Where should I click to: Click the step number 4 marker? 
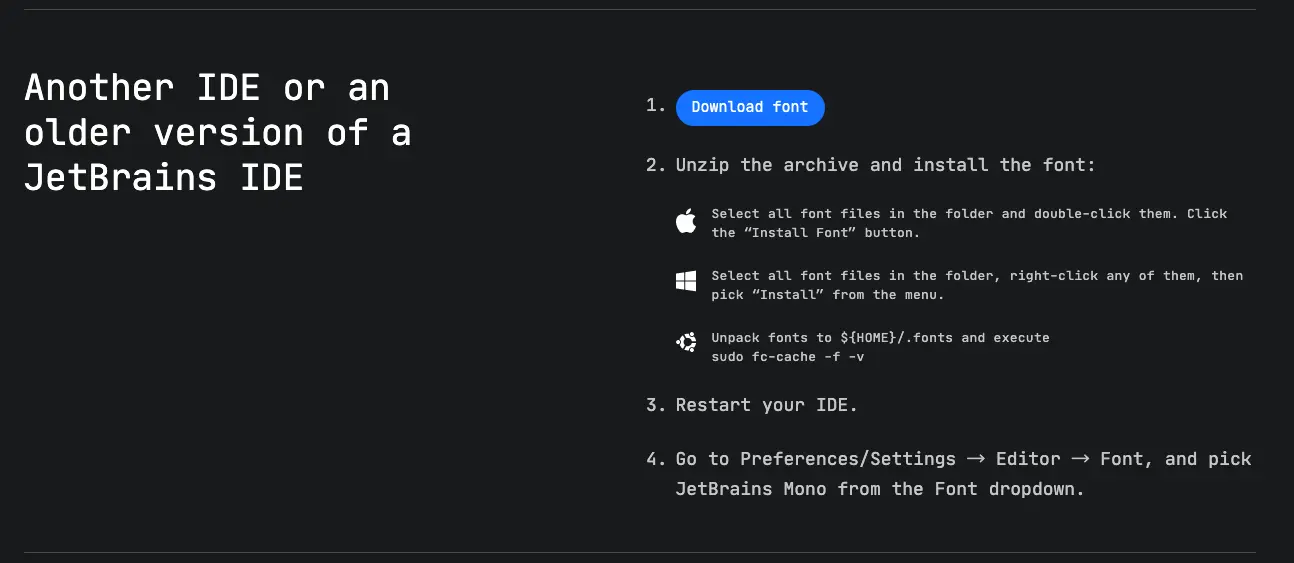coord(655,459)
